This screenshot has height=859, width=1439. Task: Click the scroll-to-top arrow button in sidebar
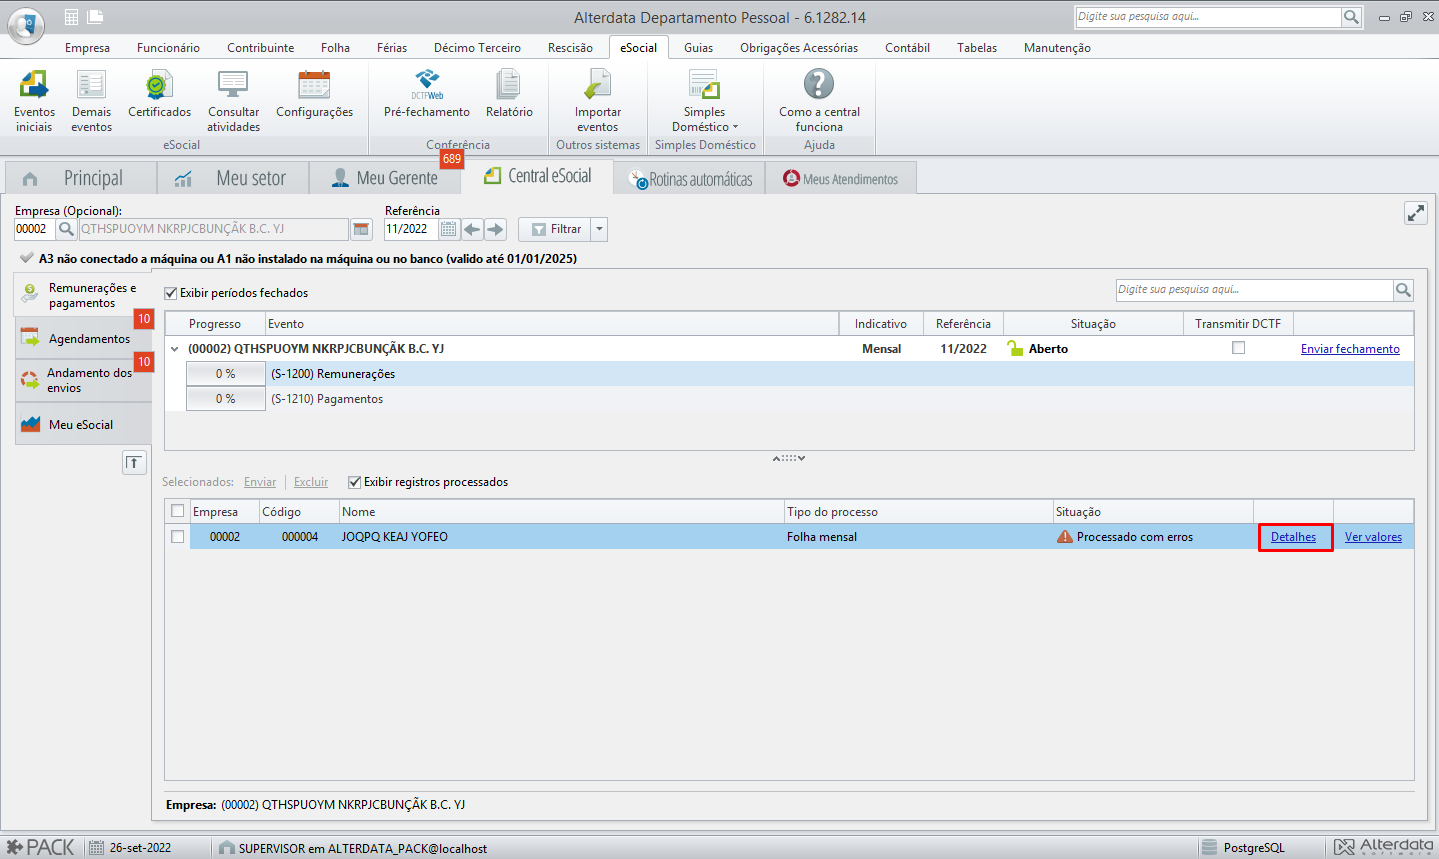pos(134,463)
